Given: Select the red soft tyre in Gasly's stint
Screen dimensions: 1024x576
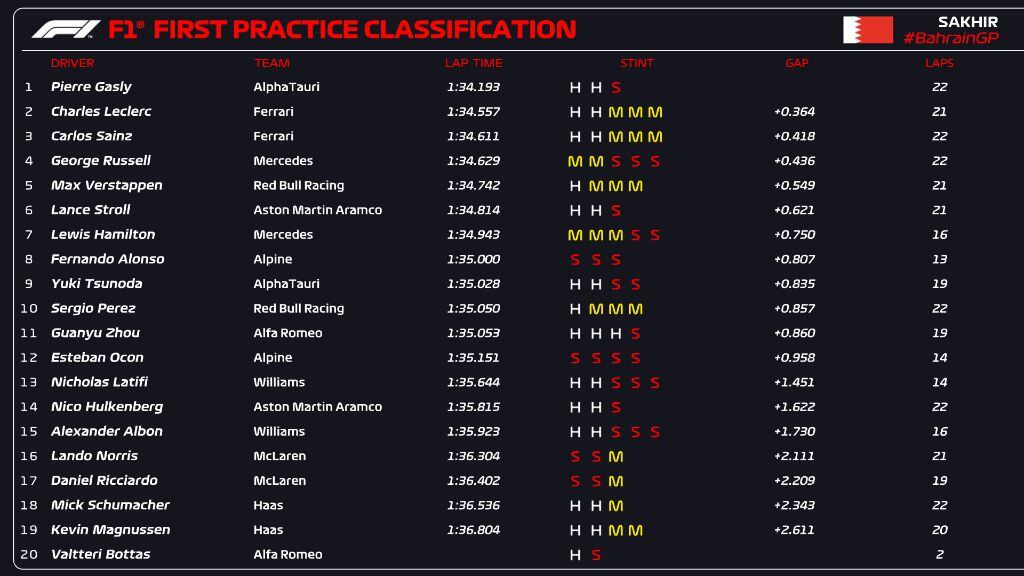Looking at the screenshot, I should click(616, 88).
